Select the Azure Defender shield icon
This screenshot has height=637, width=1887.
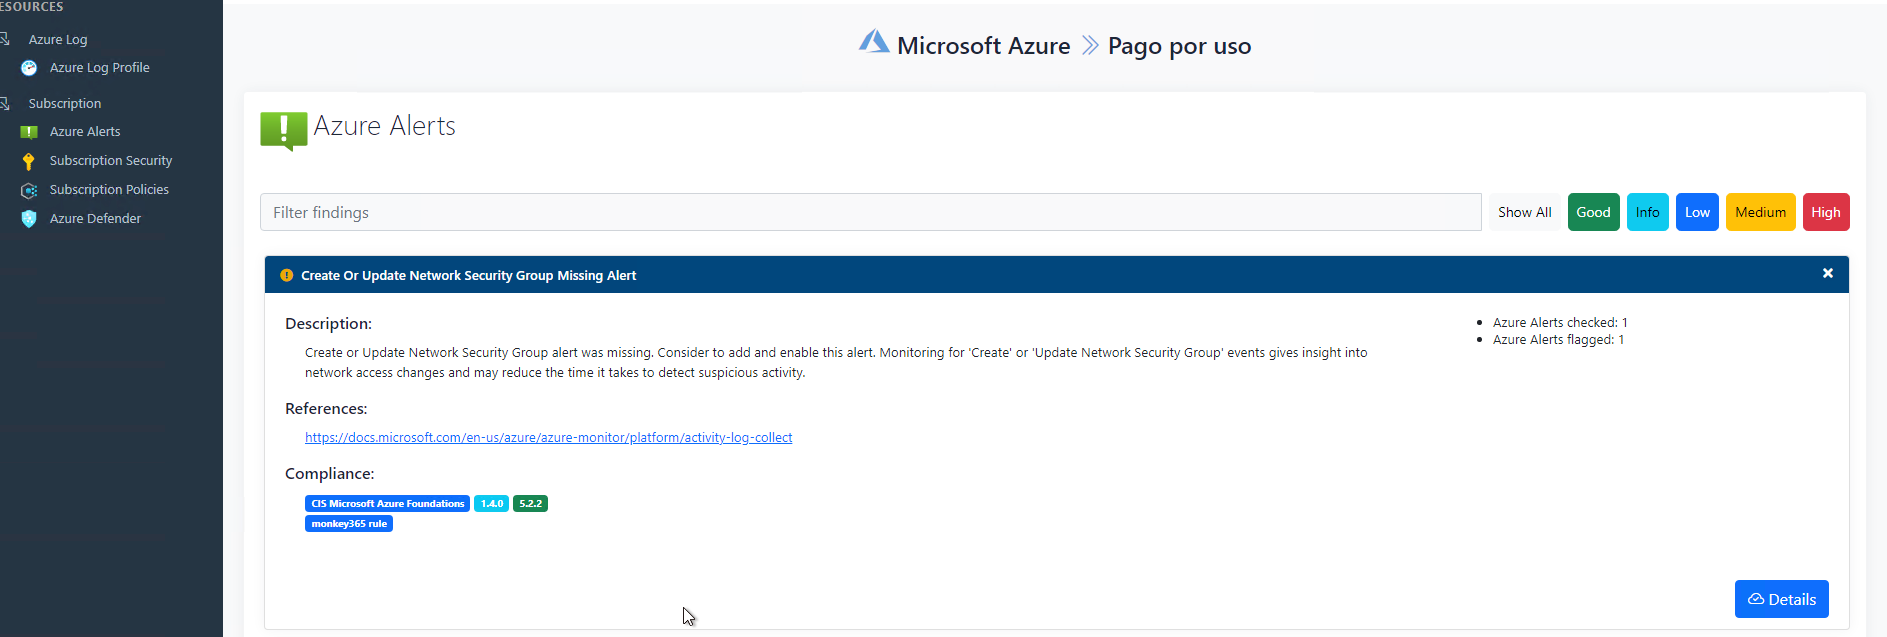[29, 219]
